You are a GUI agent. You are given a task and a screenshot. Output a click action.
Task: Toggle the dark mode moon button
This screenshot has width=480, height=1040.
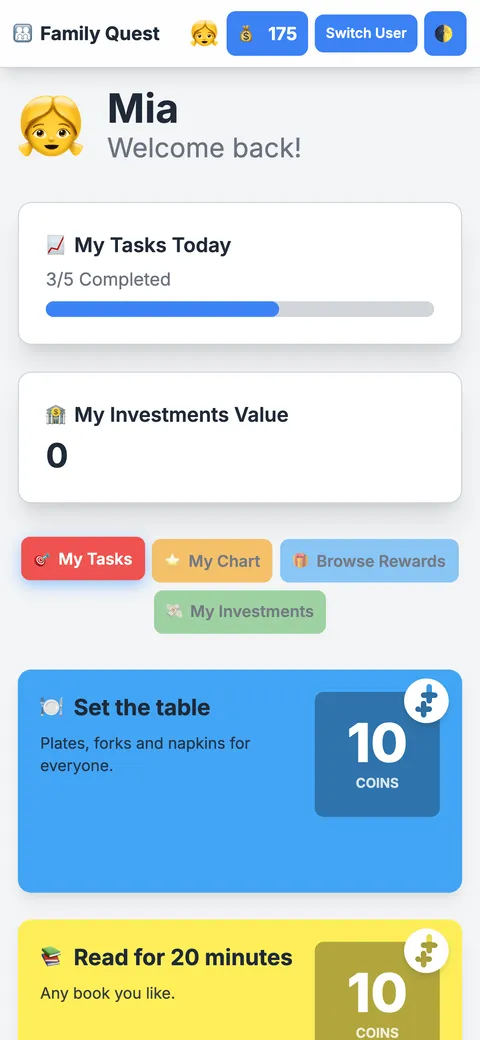tap(445, 33)
